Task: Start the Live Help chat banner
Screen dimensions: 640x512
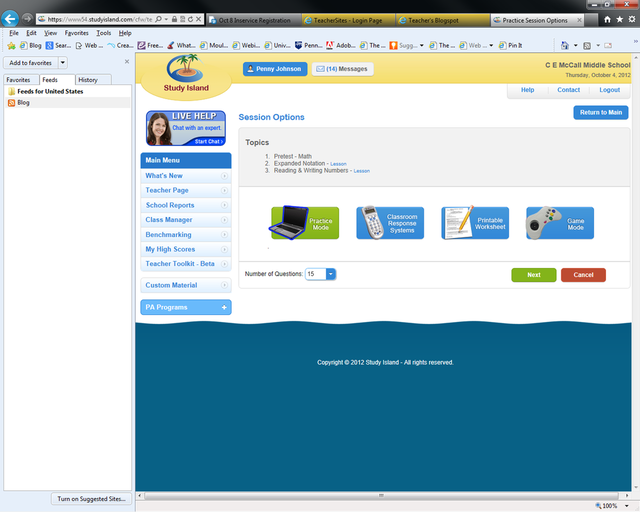Action: click(186, 128)
